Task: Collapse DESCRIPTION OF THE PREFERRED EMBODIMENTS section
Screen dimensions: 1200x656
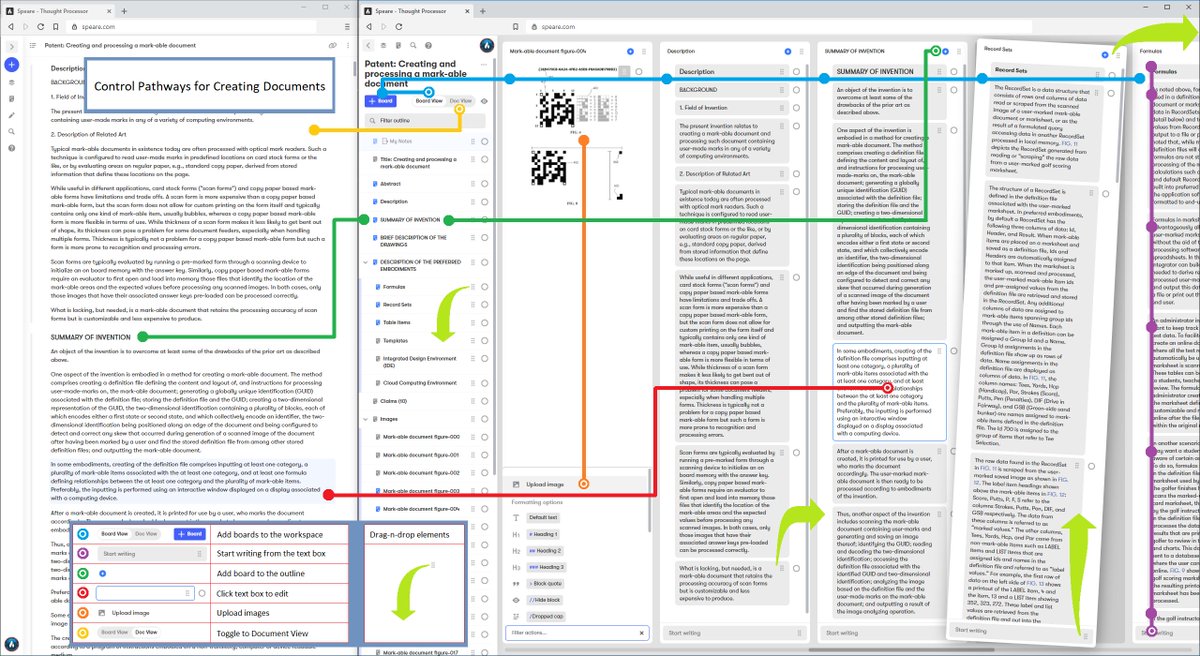Action: coord(367,262)
